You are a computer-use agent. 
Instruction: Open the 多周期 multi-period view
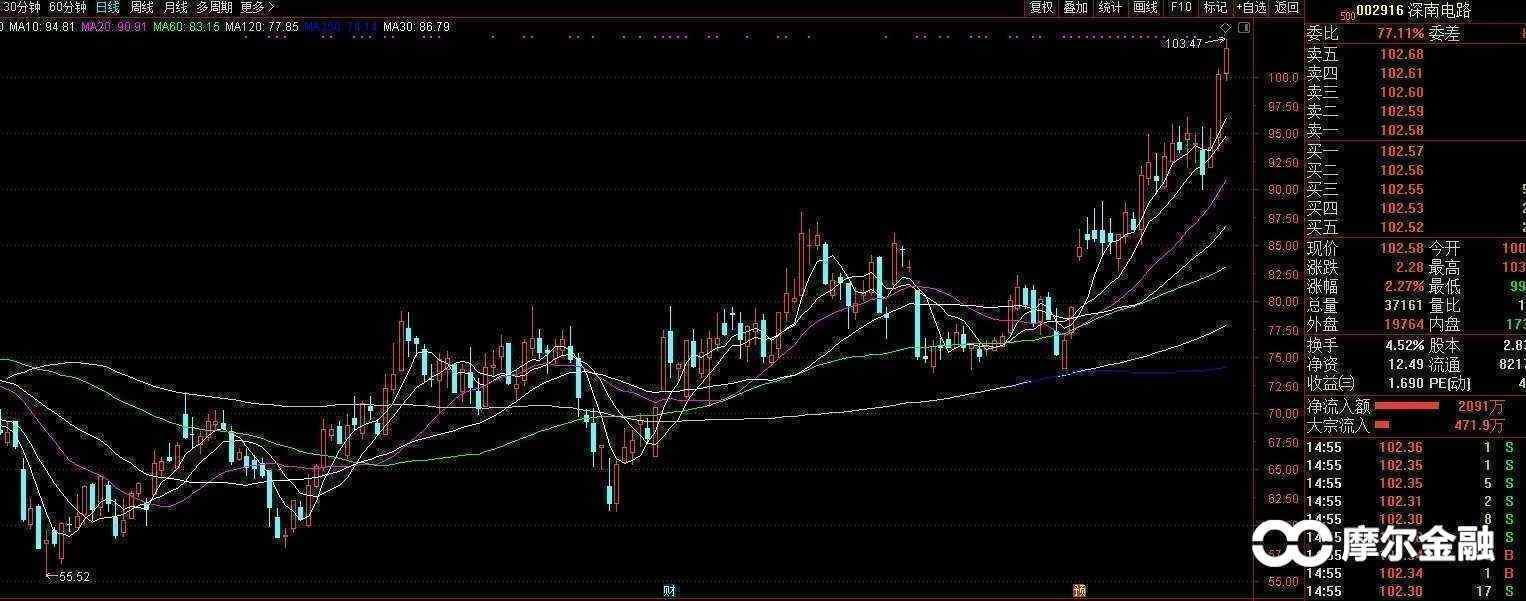(214, 7)
